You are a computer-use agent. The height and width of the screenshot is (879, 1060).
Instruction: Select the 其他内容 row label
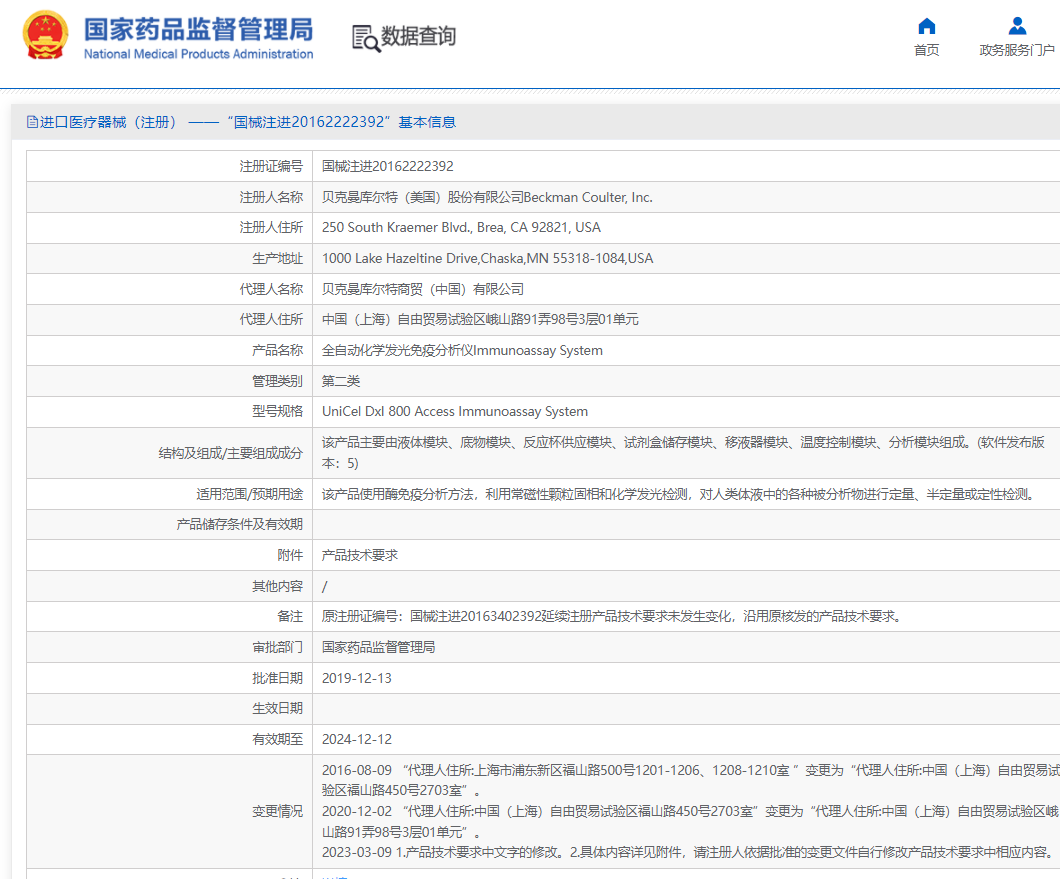click(x=277, y=586)
